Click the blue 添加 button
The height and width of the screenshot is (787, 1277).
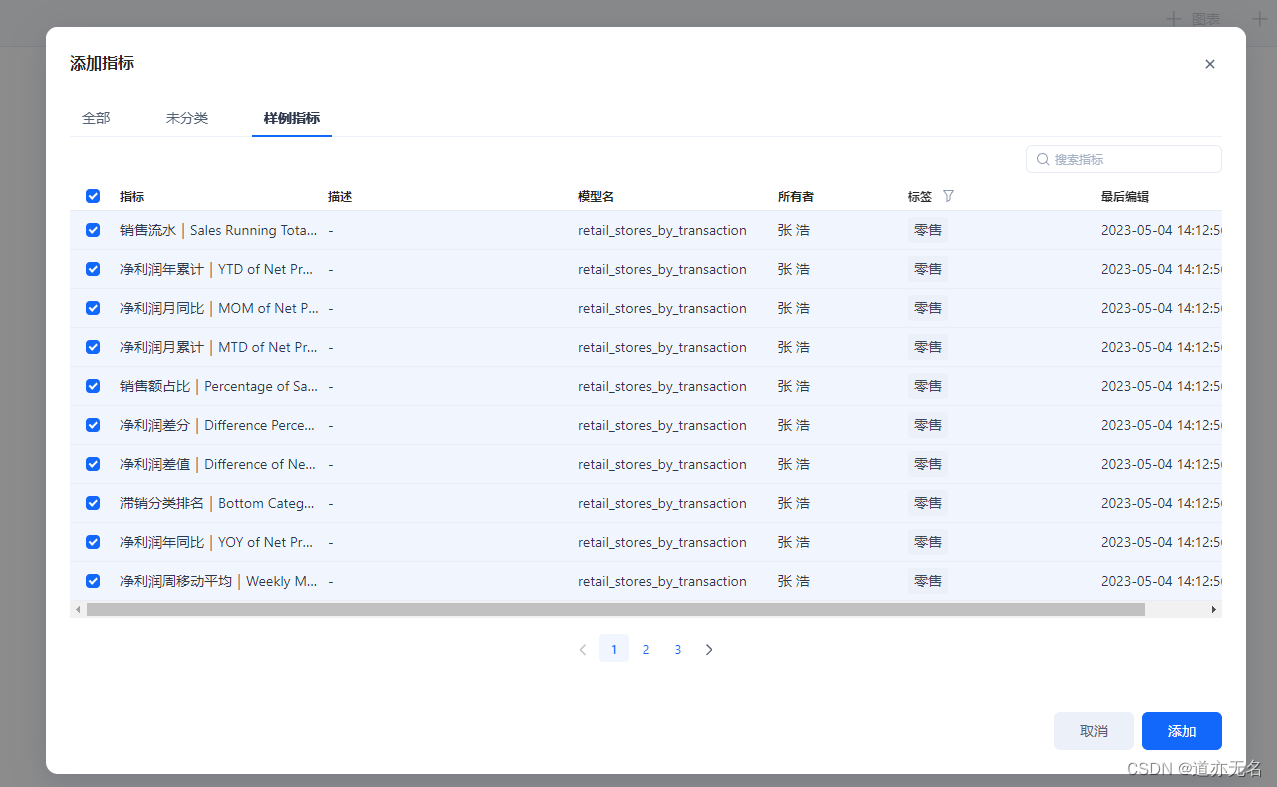pyautogui.click(x=1182, y=731)
